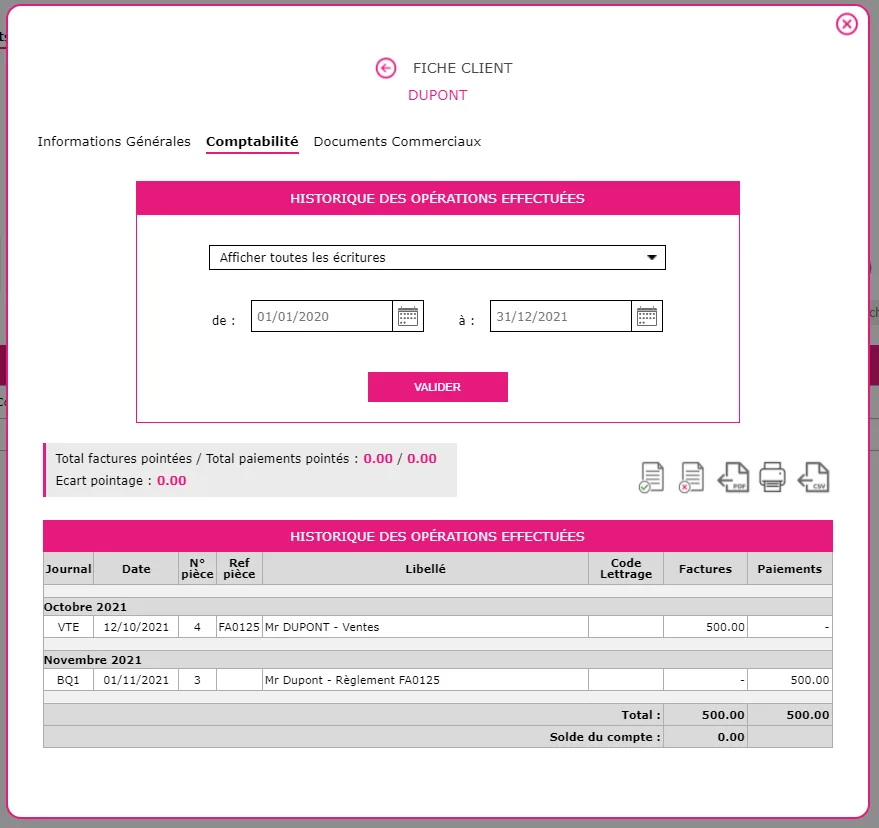
Task: Click the document icon with green checkmark
Action: (x=652, y=477)
